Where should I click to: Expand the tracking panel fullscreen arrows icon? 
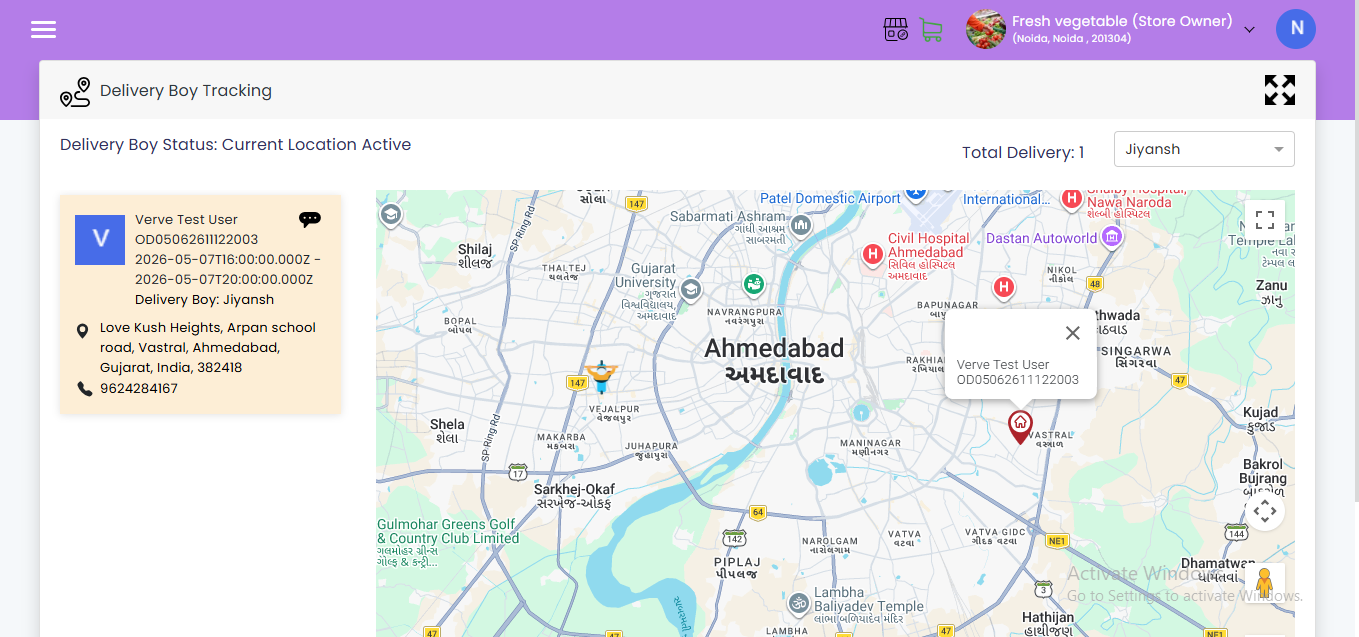click(x=1279, y=90)
